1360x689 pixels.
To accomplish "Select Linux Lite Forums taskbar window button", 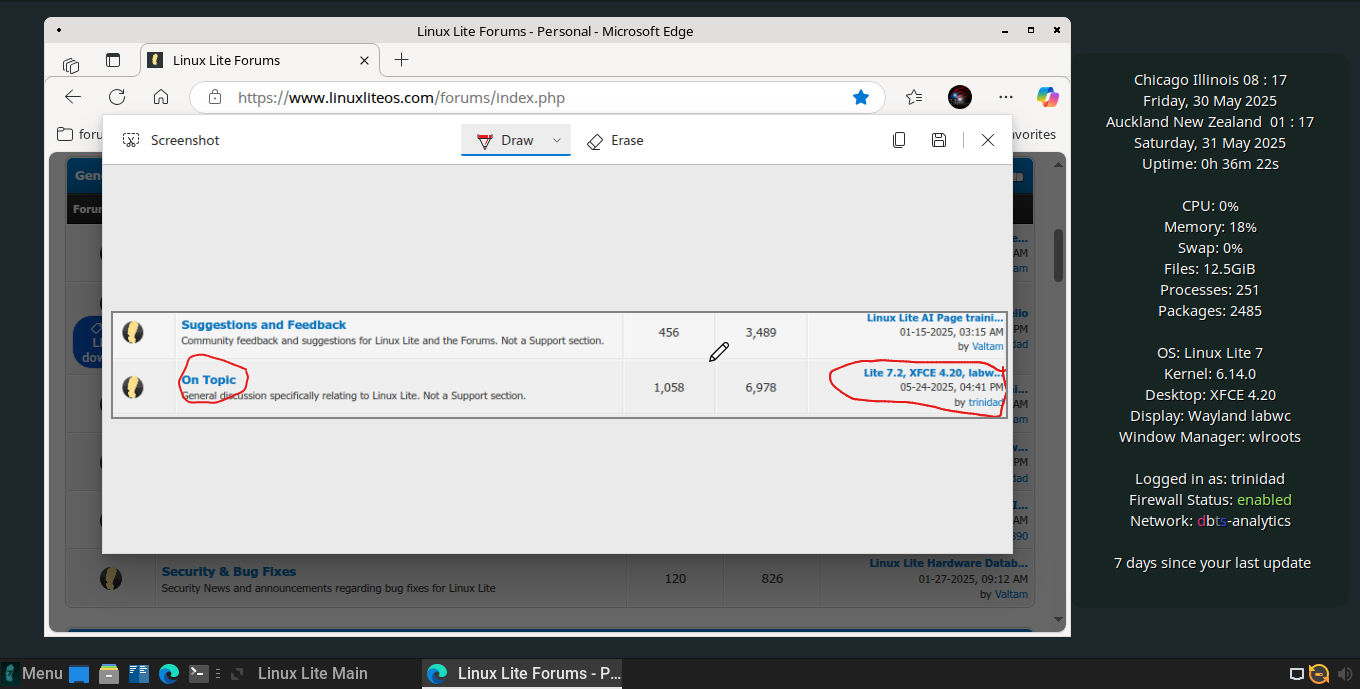I will point(523,674).
